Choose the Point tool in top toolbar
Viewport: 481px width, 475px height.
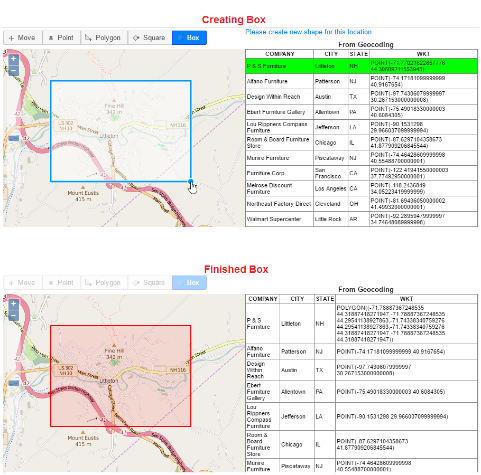point(61,38)
